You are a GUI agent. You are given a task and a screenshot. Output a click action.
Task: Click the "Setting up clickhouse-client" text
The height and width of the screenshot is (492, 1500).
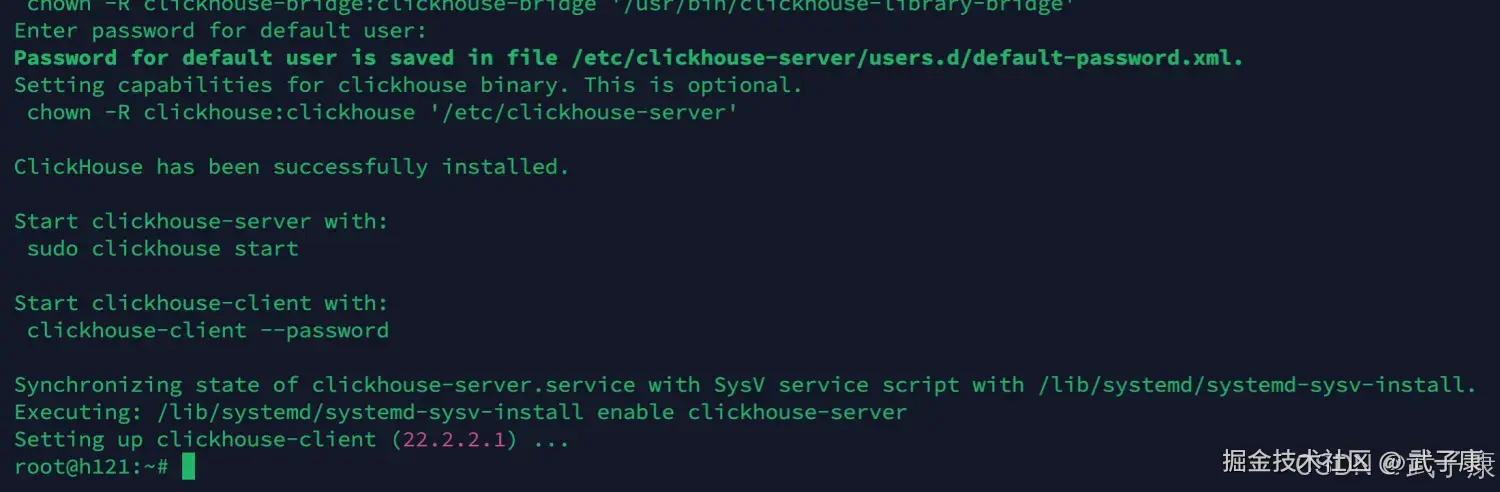pyautogui.click(x=195, y=440)
